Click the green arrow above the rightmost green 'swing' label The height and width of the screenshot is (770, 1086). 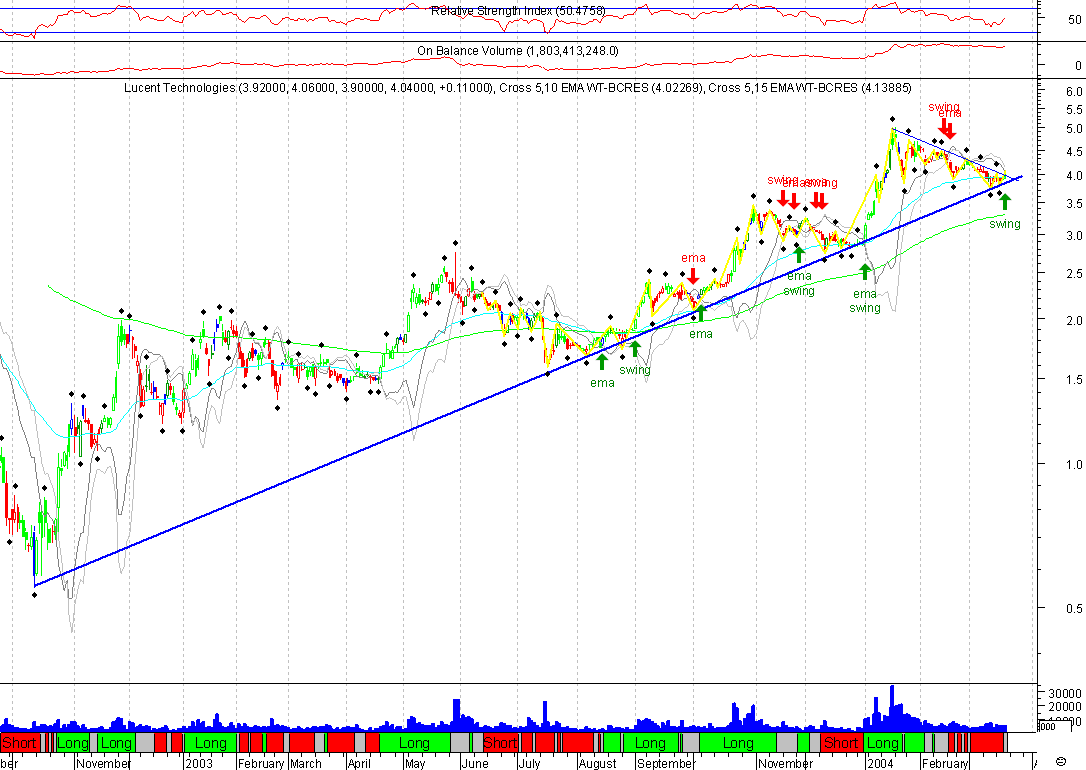click(x=1005, y=202)
